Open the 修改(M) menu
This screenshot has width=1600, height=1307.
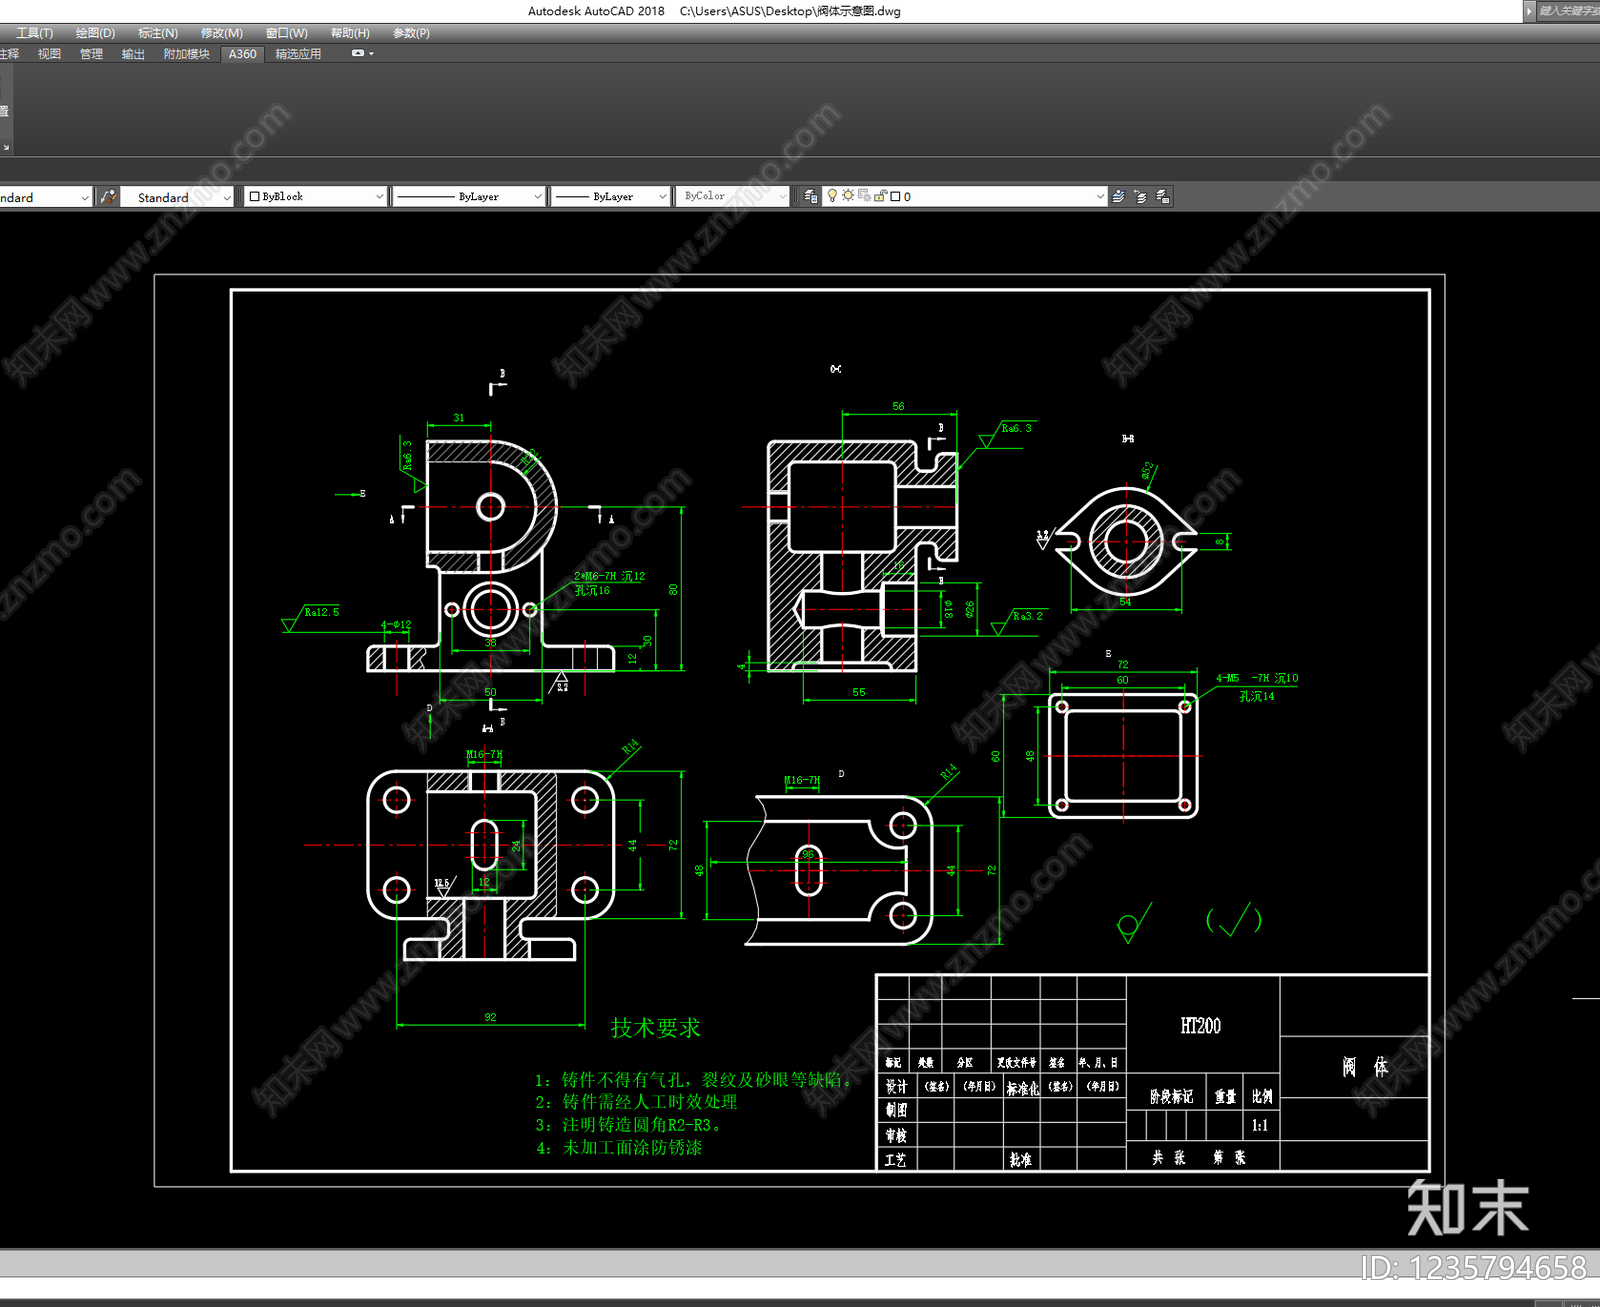click(222, 33)
